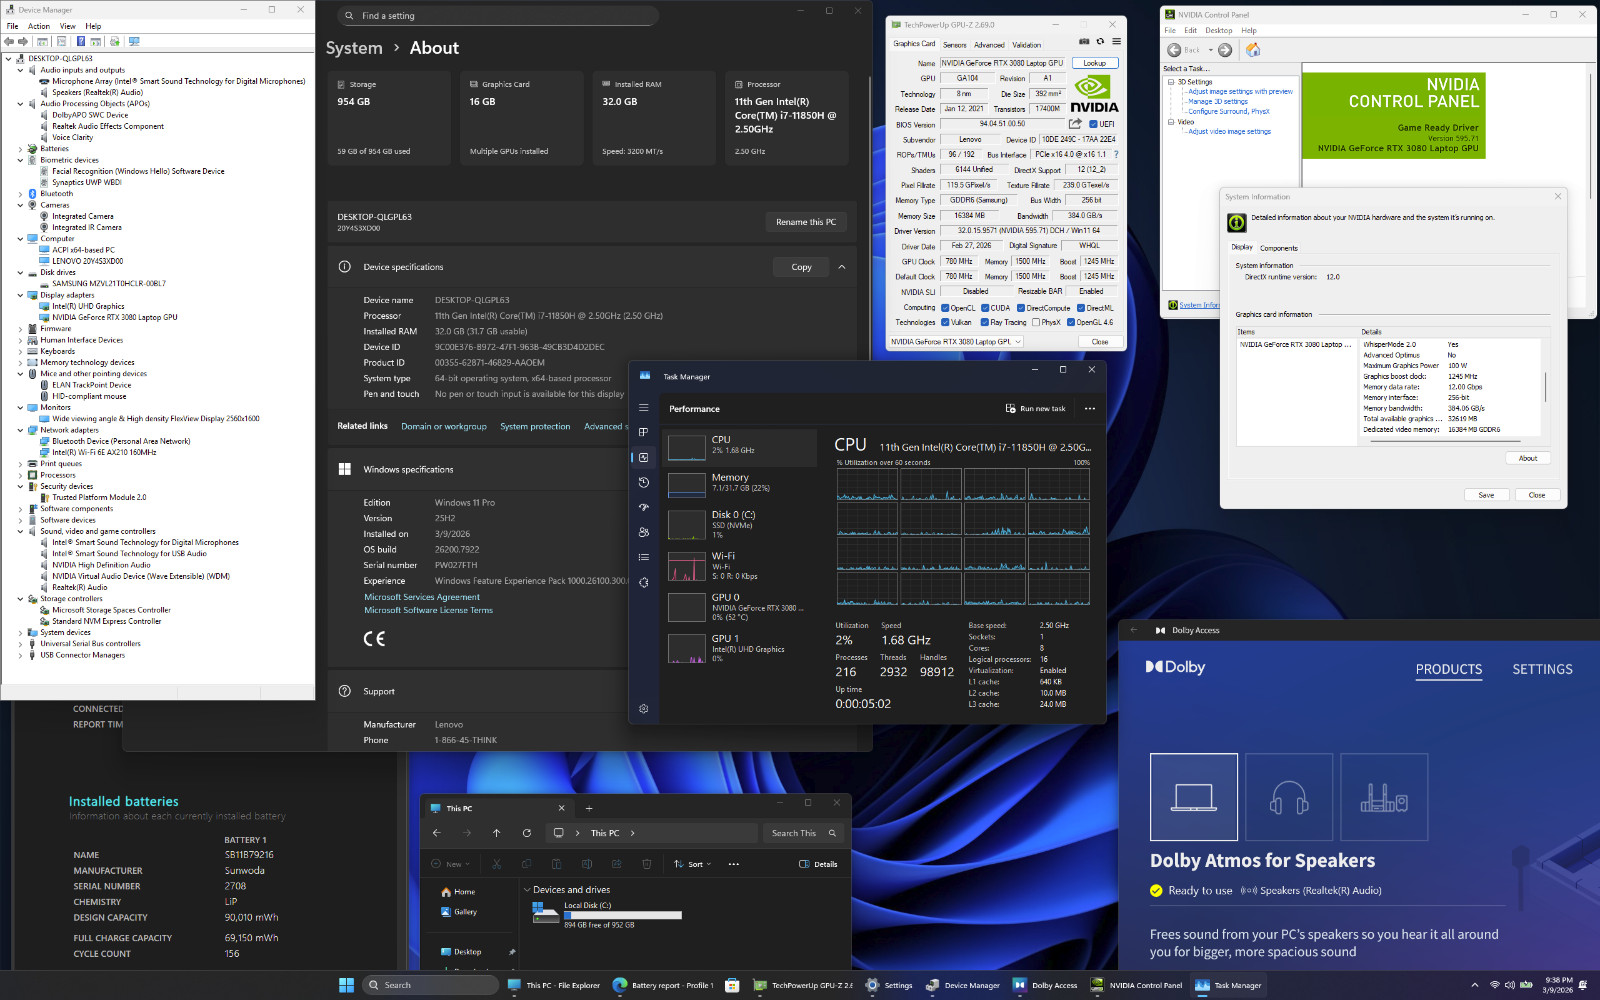
Task: Open Desktop menu in NVIDIA Control Panel
Action: coord(1219,30)
